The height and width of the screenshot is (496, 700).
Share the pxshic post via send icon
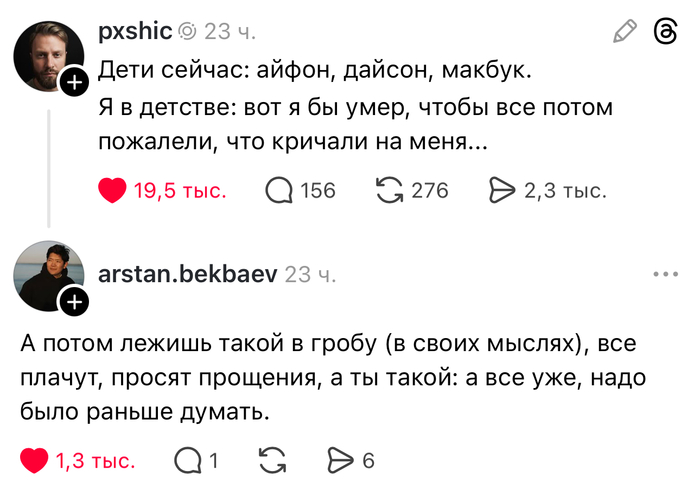[500, 190]
